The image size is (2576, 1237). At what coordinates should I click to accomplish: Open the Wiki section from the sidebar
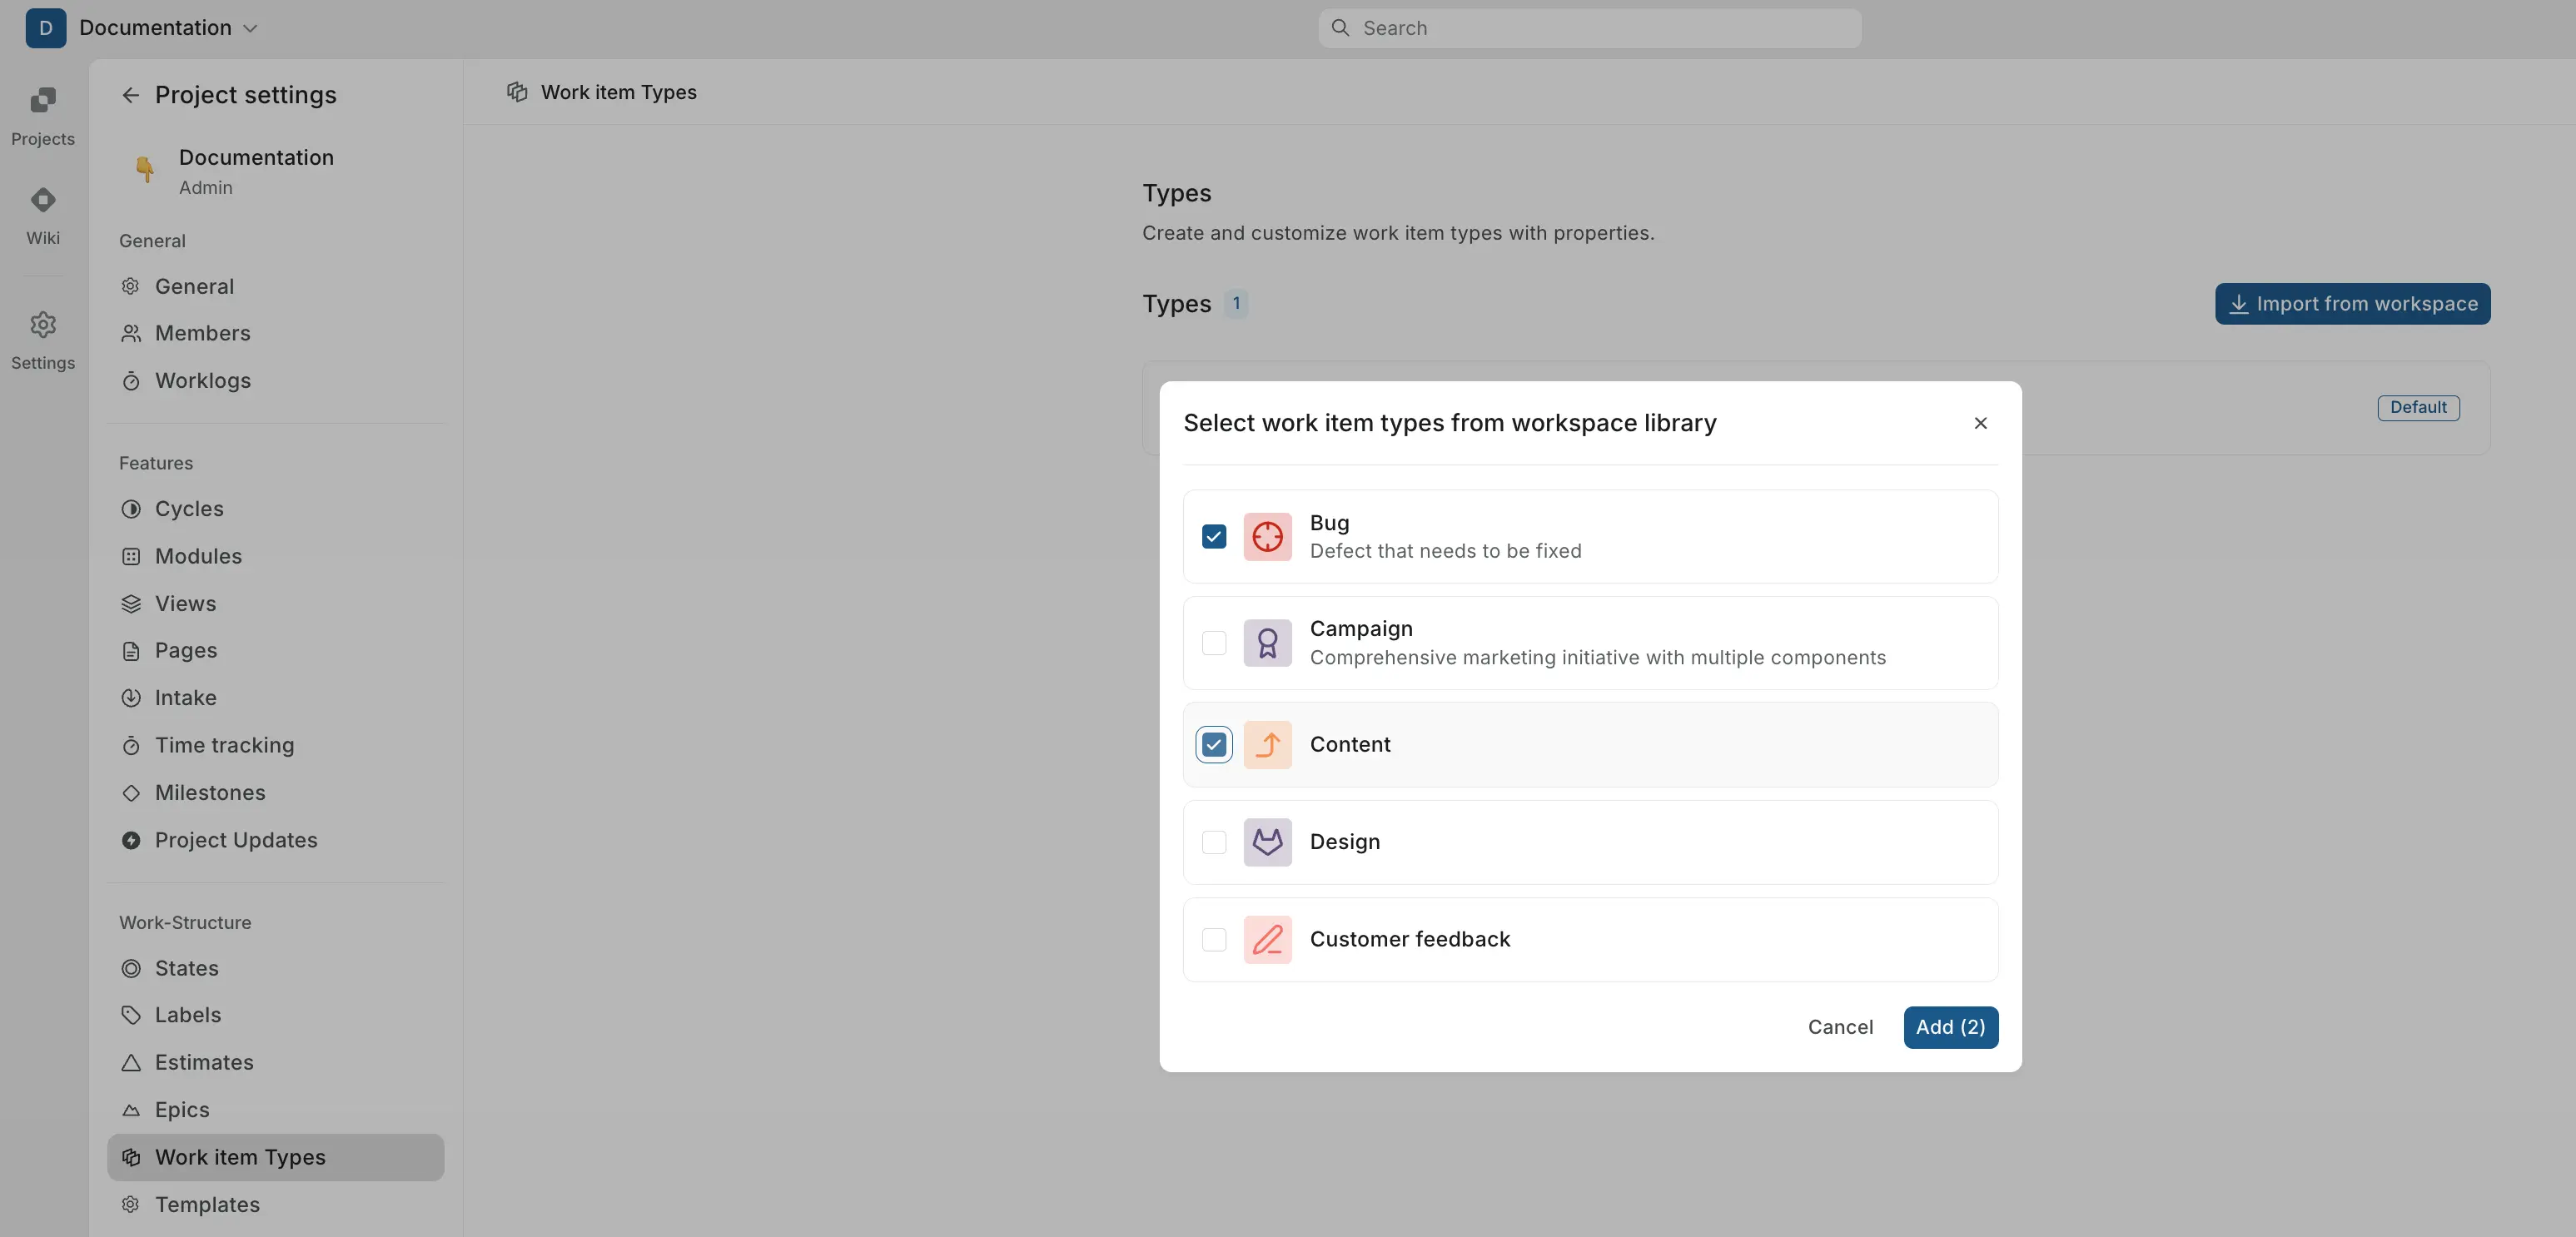pyautogui.click(x=42, y=213)
